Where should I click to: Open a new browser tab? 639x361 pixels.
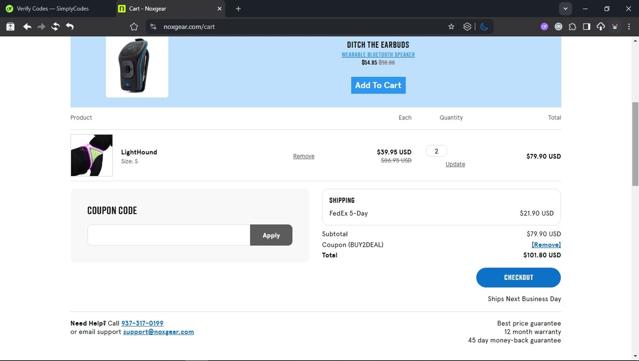[238, 9]
